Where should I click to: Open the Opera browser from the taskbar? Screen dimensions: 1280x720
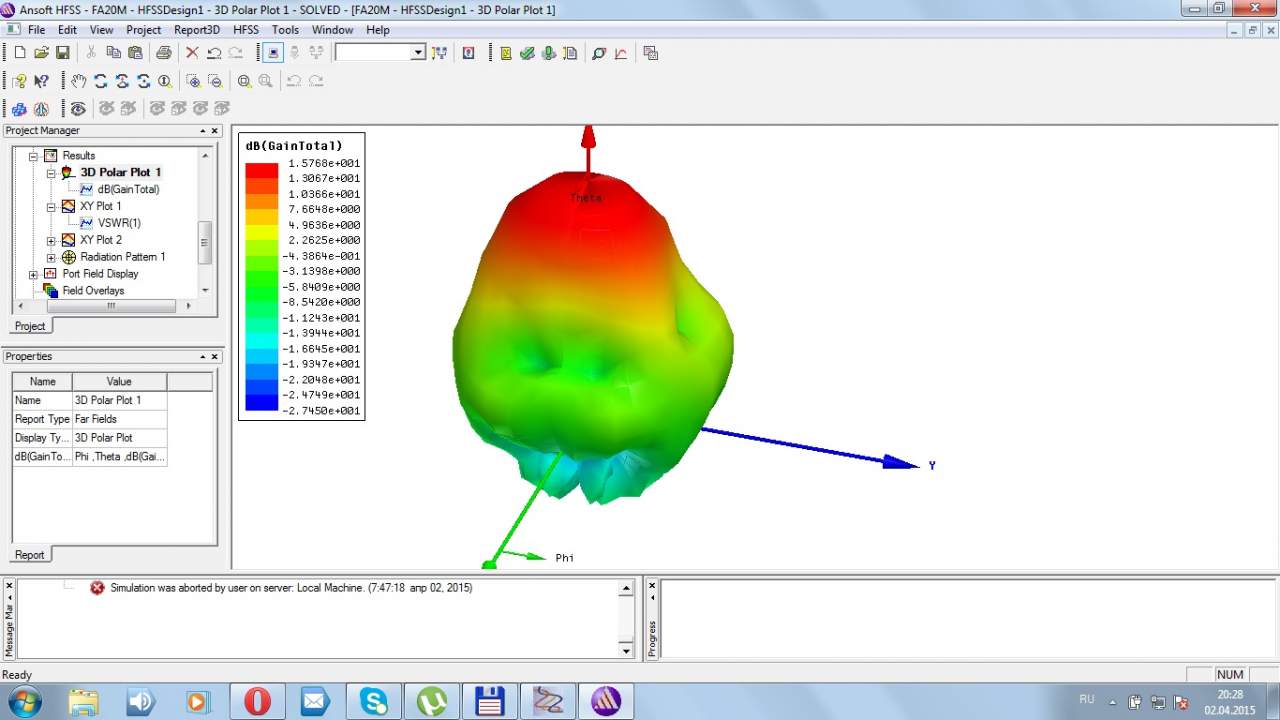(257, 701)
